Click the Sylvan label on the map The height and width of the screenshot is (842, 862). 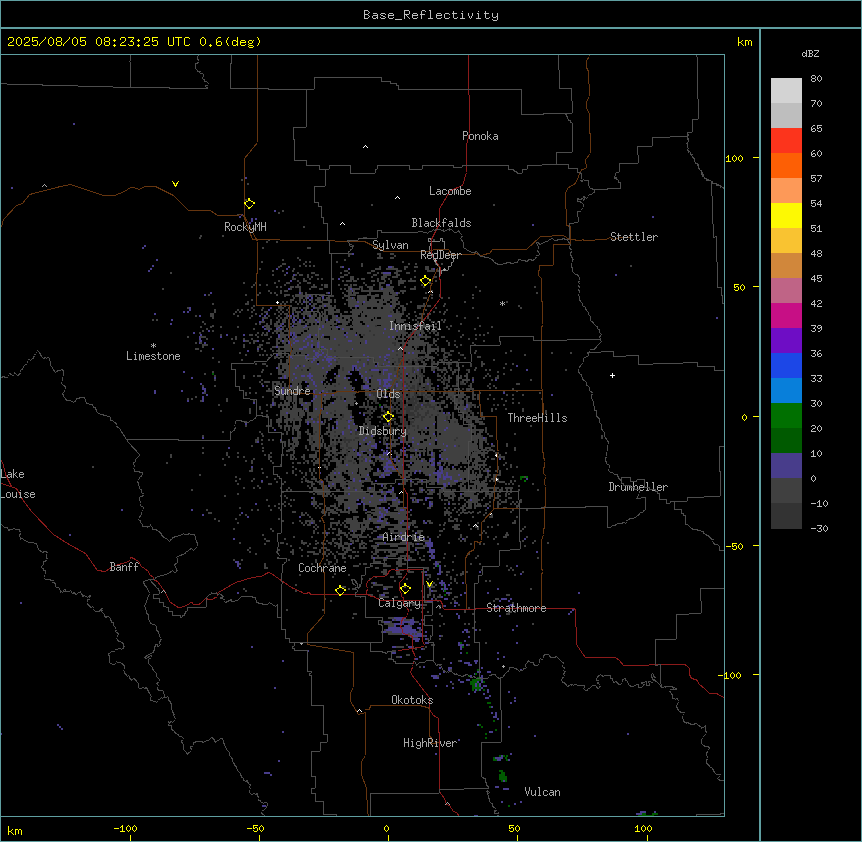coord(390,245)
